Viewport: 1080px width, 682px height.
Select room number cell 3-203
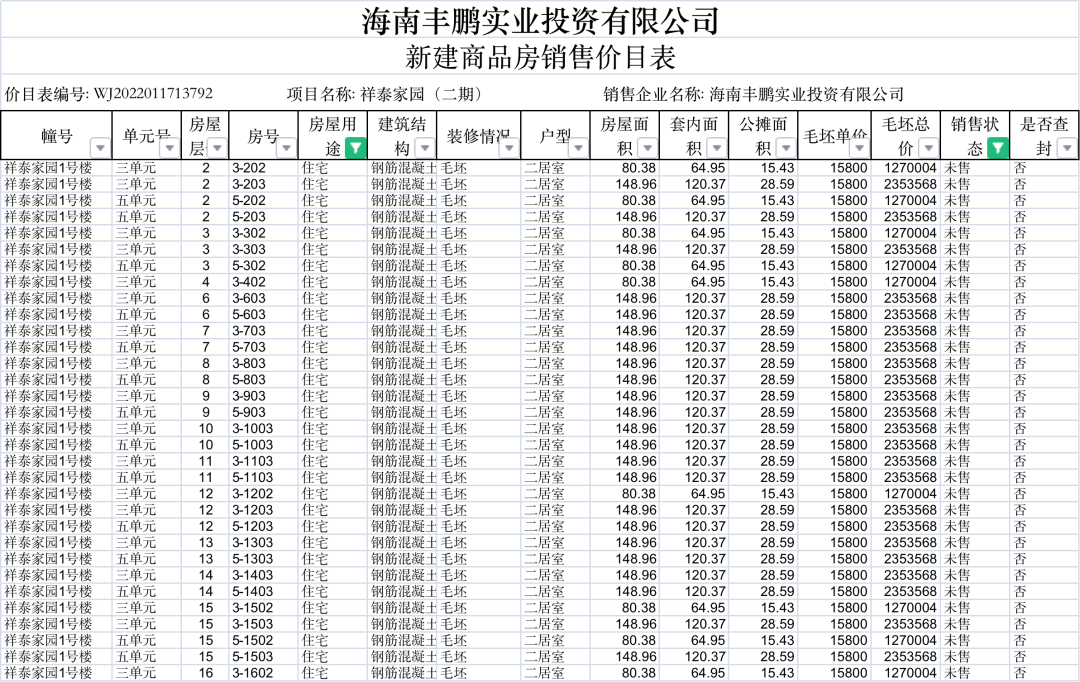pyautogui.click(x=263, y=184)
